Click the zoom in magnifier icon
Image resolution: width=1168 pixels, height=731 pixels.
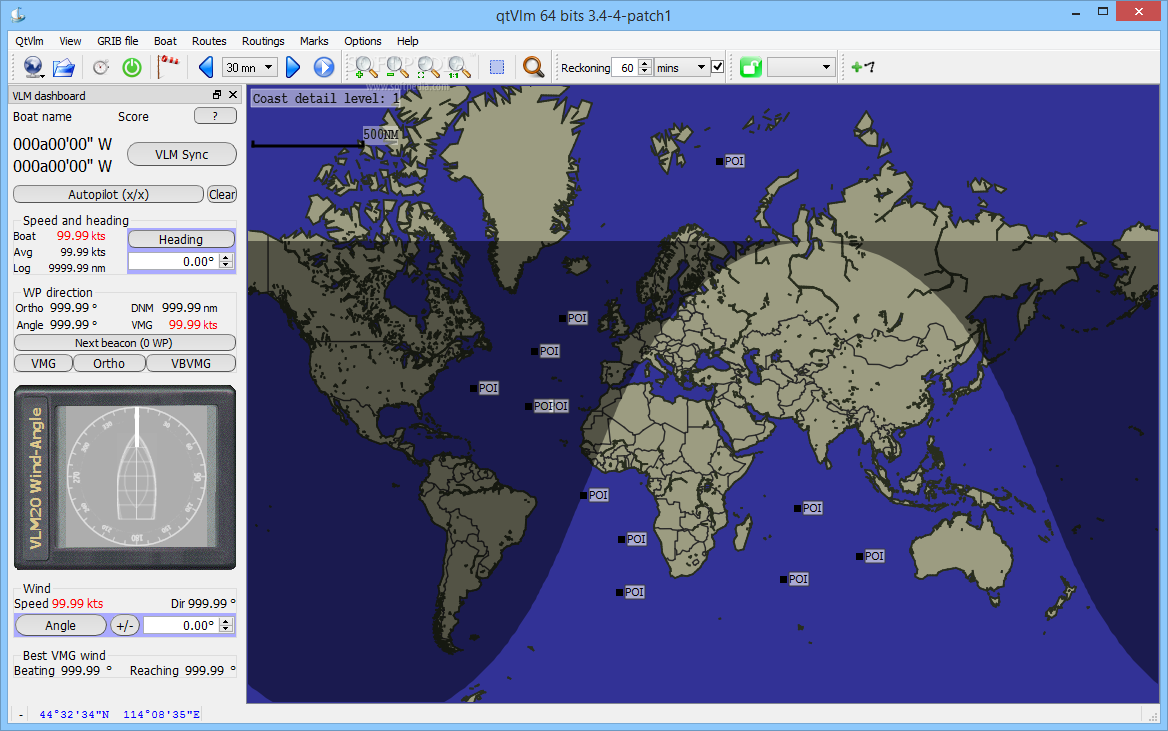[x=366, y=67]
